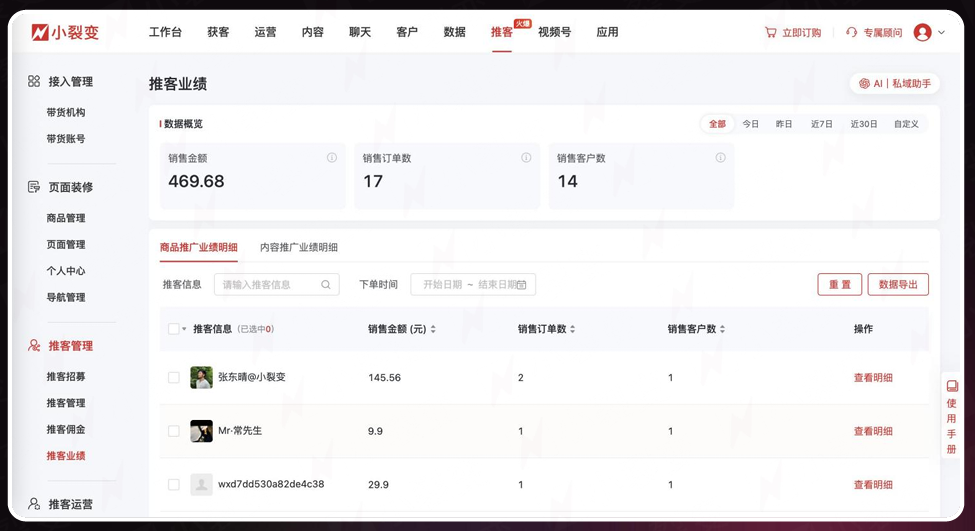The image size is (975, 531).
Task: Toggle the select-all header checkbox
Action: 174,329
